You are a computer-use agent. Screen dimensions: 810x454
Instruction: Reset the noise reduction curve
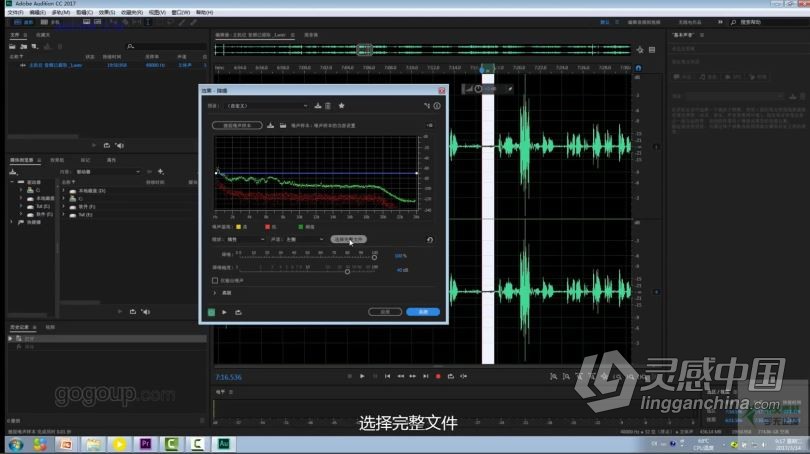click(430, 240)
